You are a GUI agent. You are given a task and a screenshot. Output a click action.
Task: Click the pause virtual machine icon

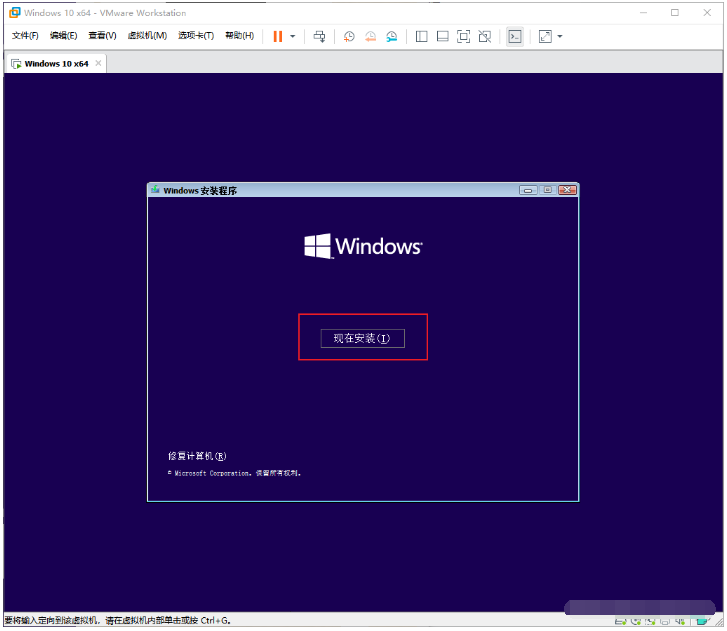(277, 36)
